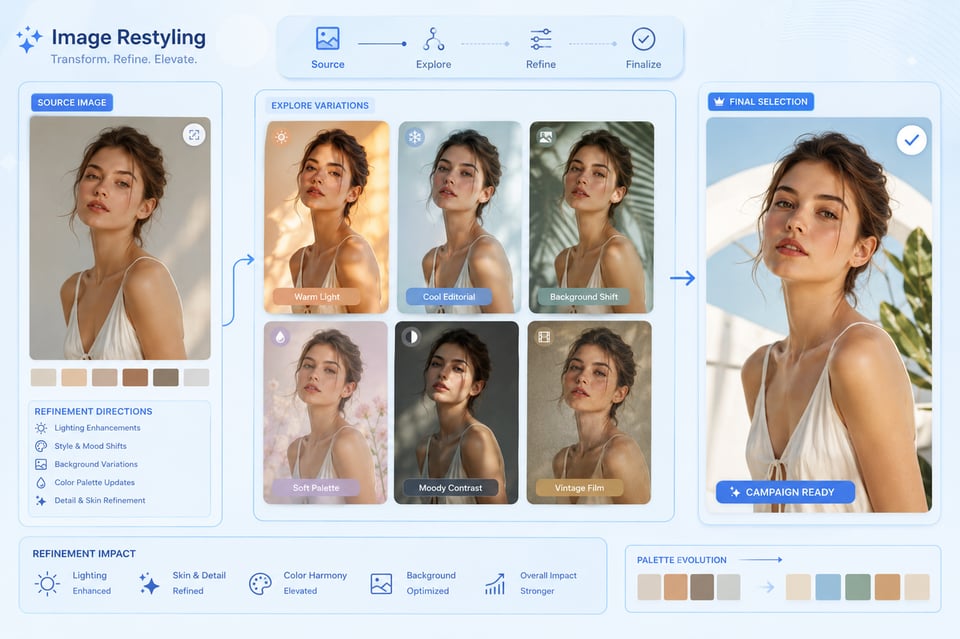Select the first beige swatch in Palette Evolution

(x=649, y=587)
